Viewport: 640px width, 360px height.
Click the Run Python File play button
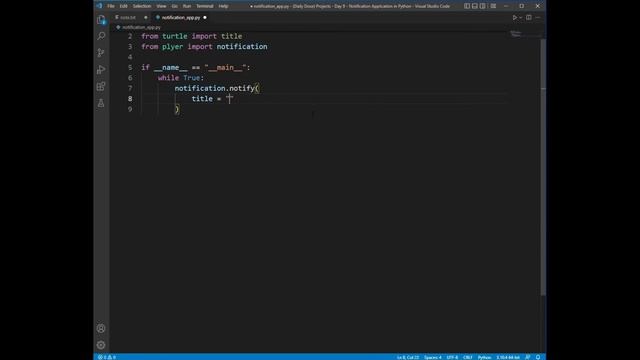tap(515, 18)
